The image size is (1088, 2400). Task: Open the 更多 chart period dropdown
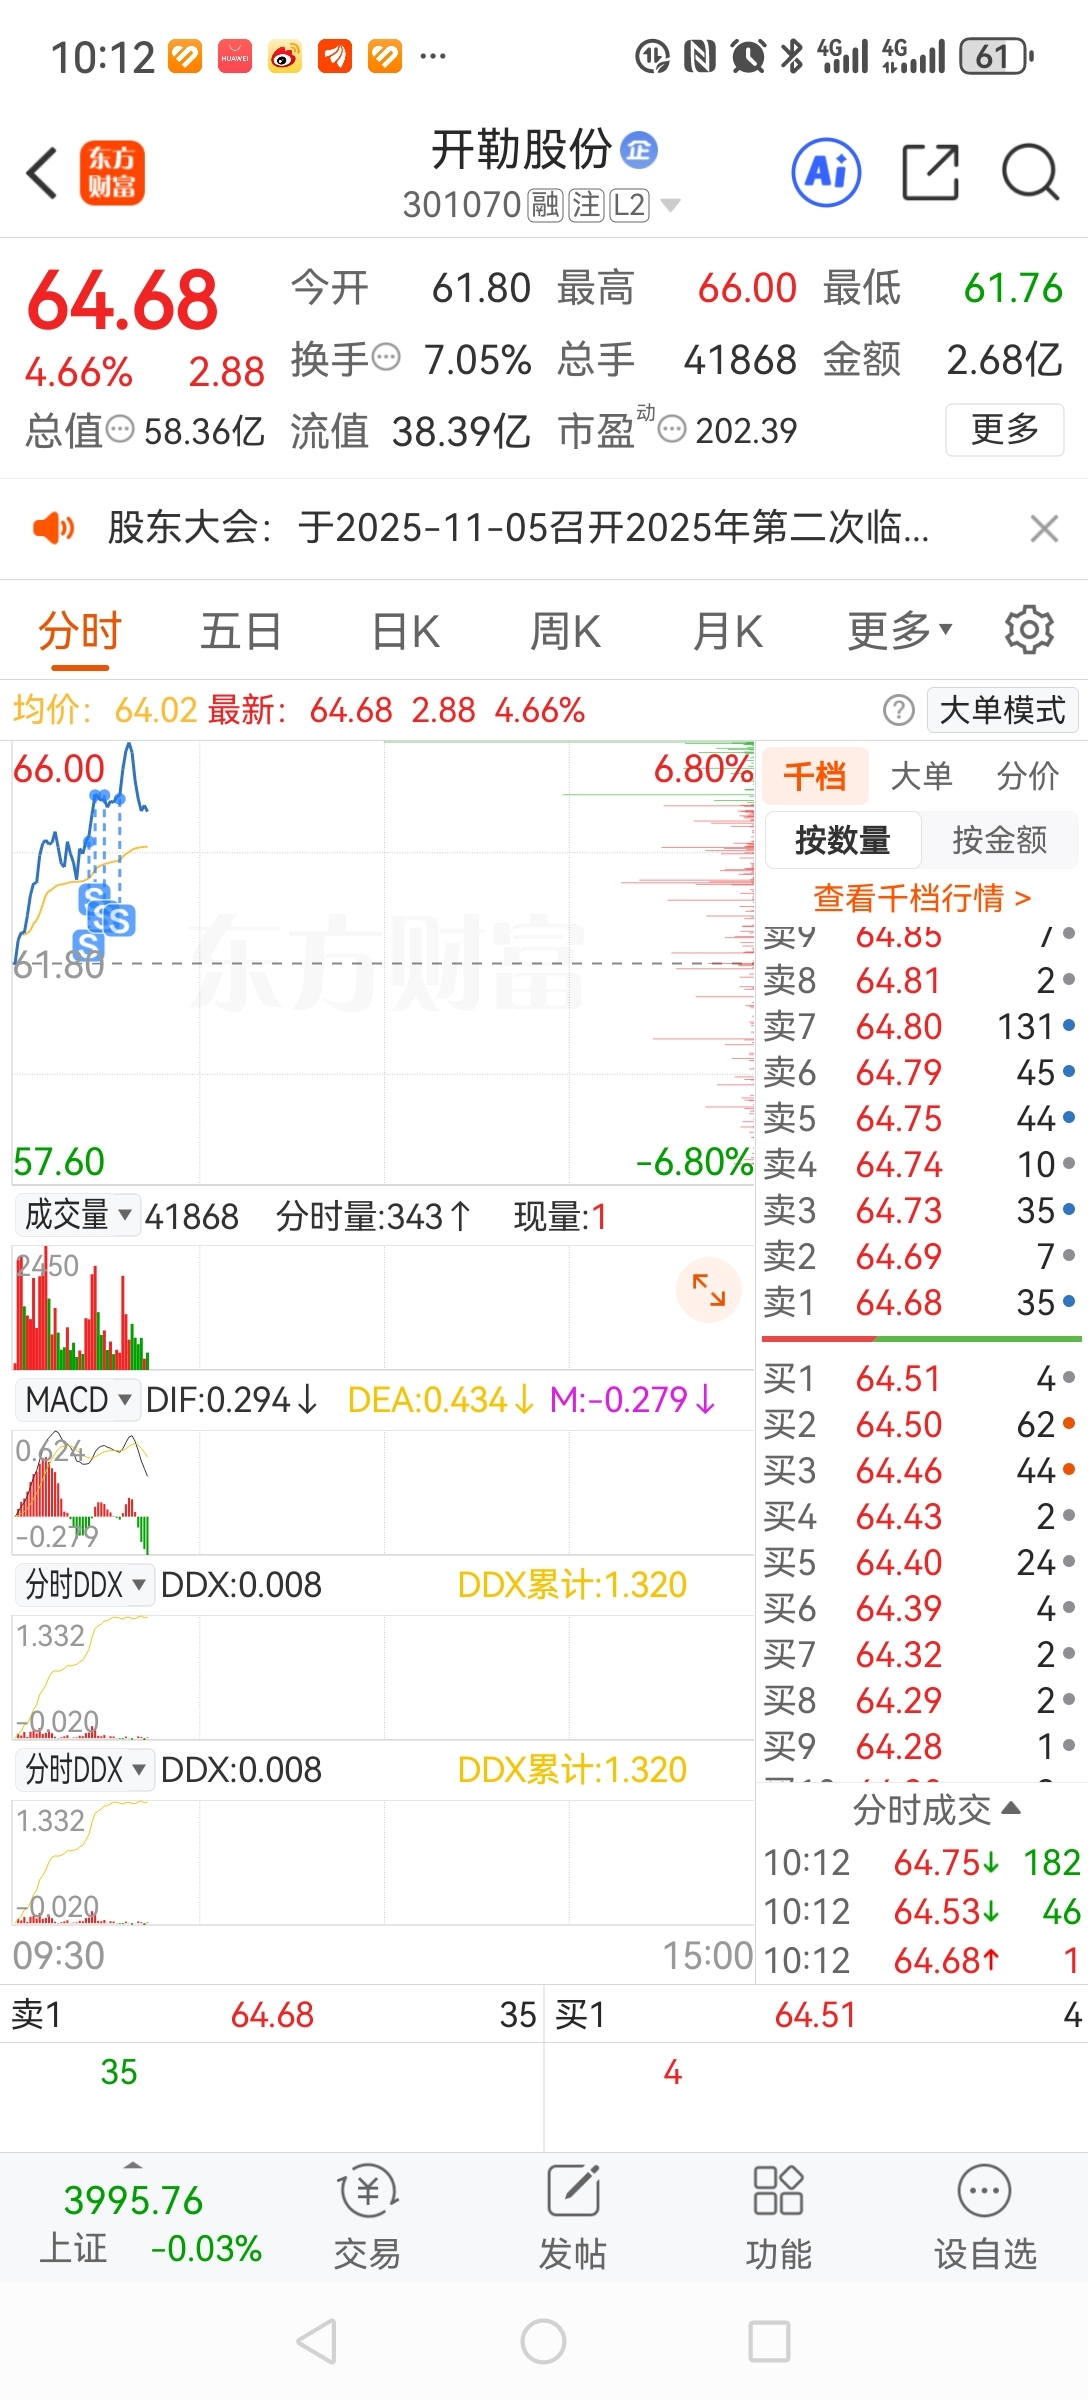point(901,631)
